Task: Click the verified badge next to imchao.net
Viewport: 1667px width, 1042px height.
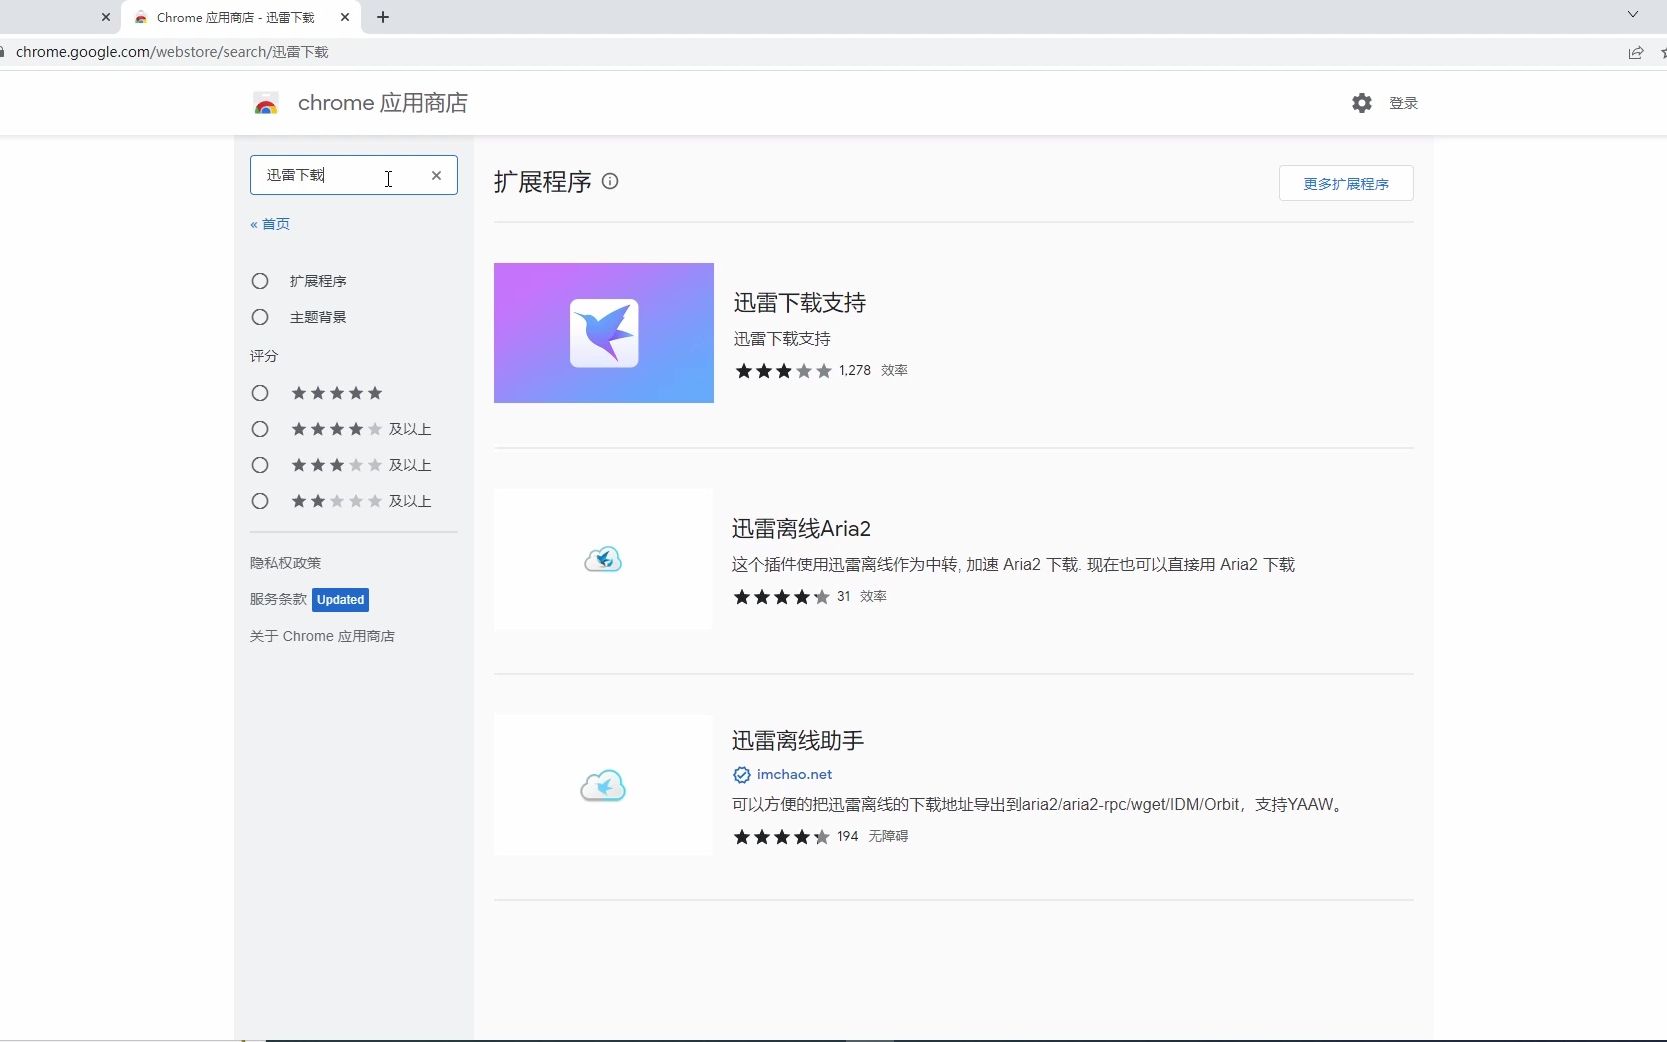Action: pos(742,775)
